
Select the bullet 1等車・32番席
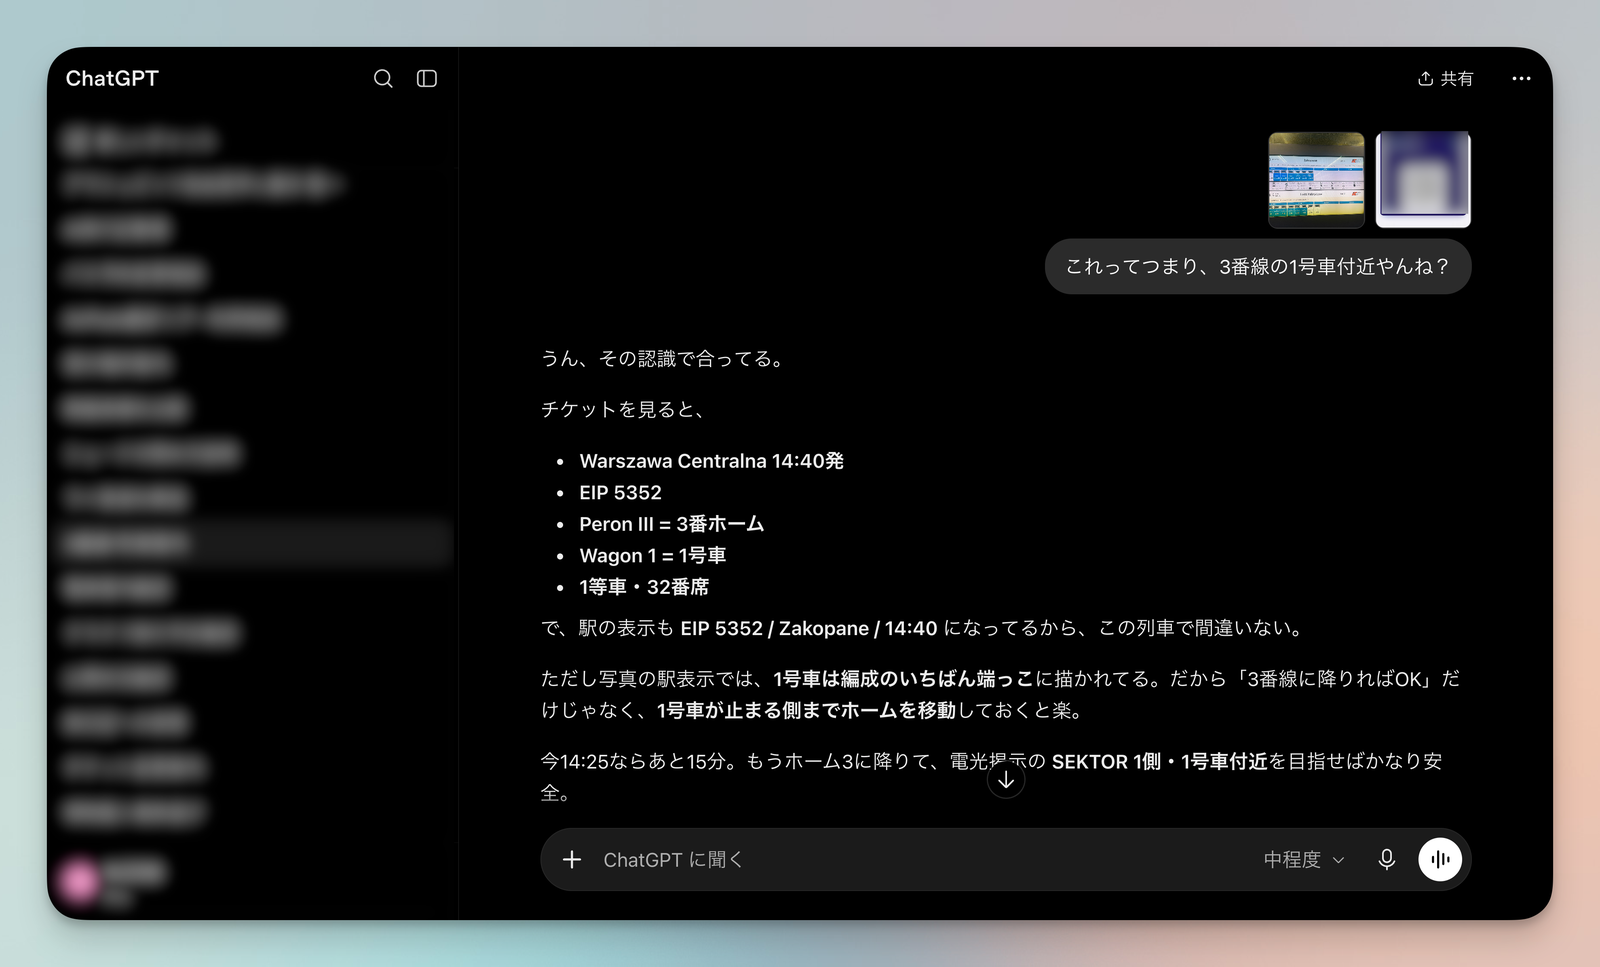644,588
